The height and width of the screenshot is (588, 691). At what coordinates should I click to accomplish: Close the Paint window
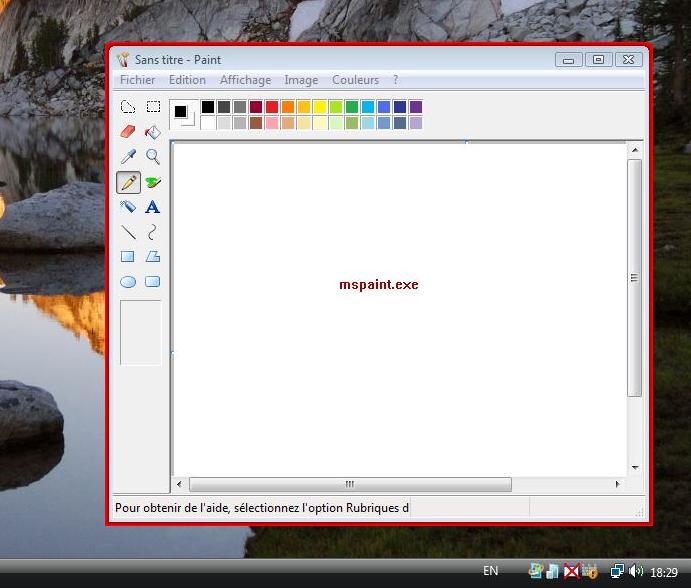tap(628, 60)
